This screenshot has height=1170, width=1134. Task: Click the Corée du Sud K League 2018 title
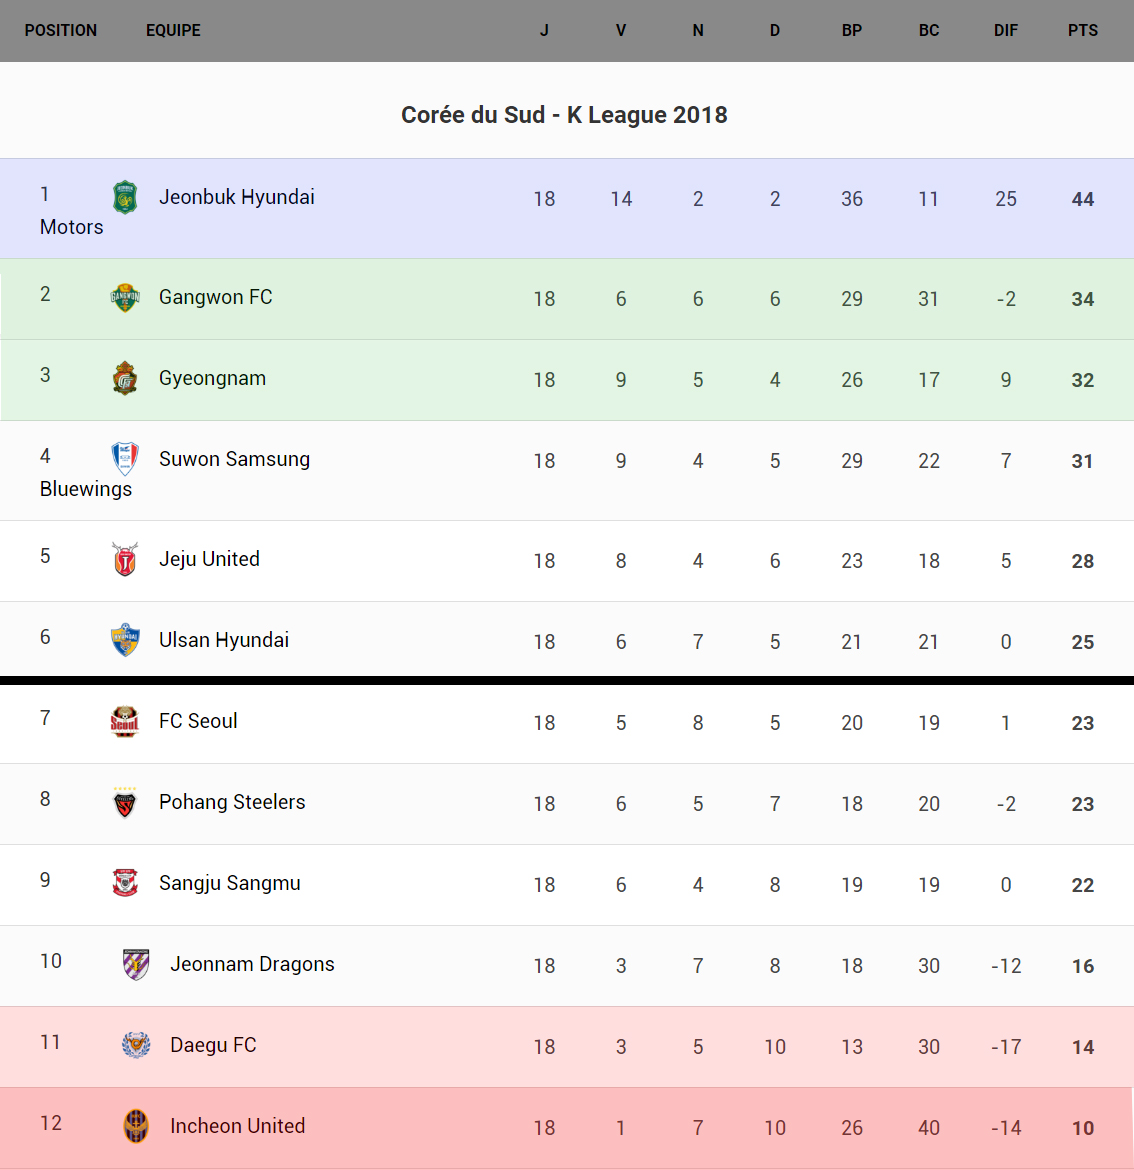564,115
